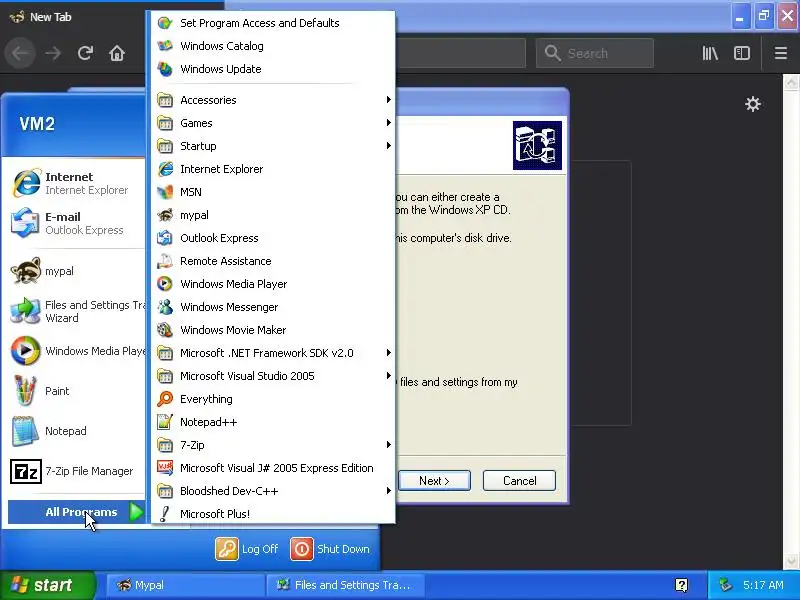Image resolution: width=800 pixels, height=600 pixels.
Task: Expand Startup submenu
Action: coord(271,146)
